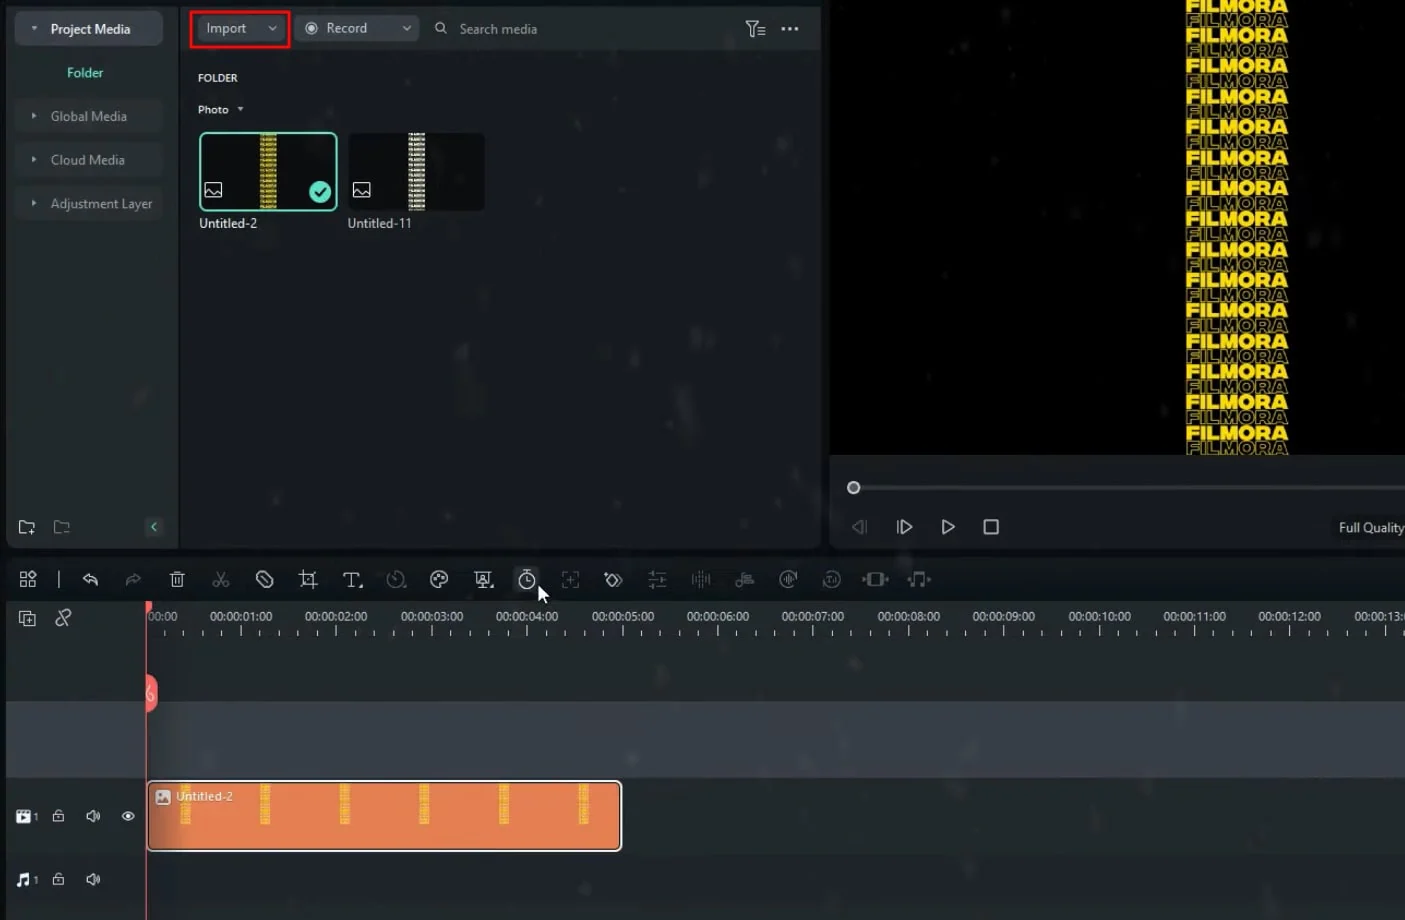Collapse the Project Media section
Screen dimensions: 1405x920
pyautogui.click(x=34, y=29)
